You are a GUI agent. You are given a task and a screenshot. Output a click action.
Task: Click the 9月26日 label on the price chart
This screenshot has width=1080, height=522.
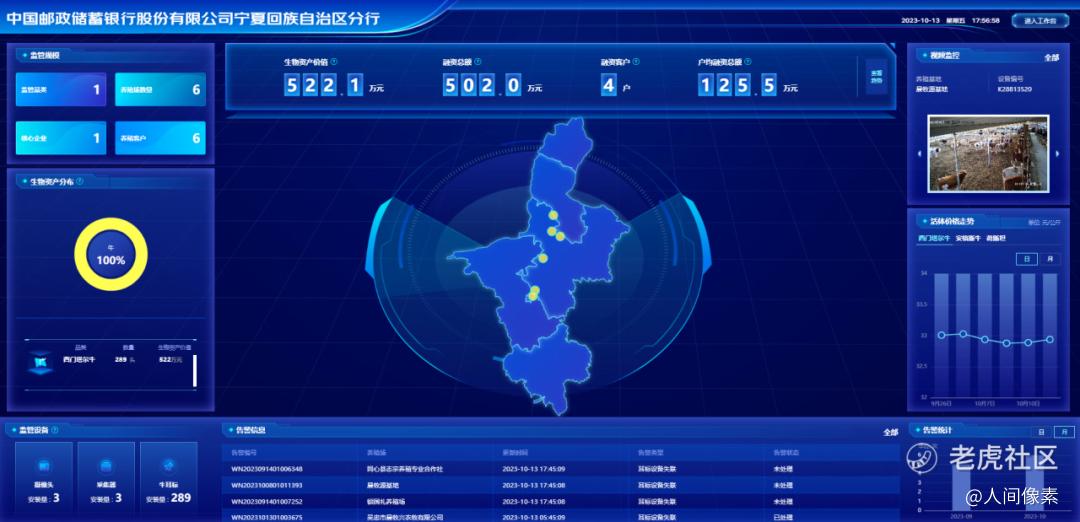click(940, 403)
